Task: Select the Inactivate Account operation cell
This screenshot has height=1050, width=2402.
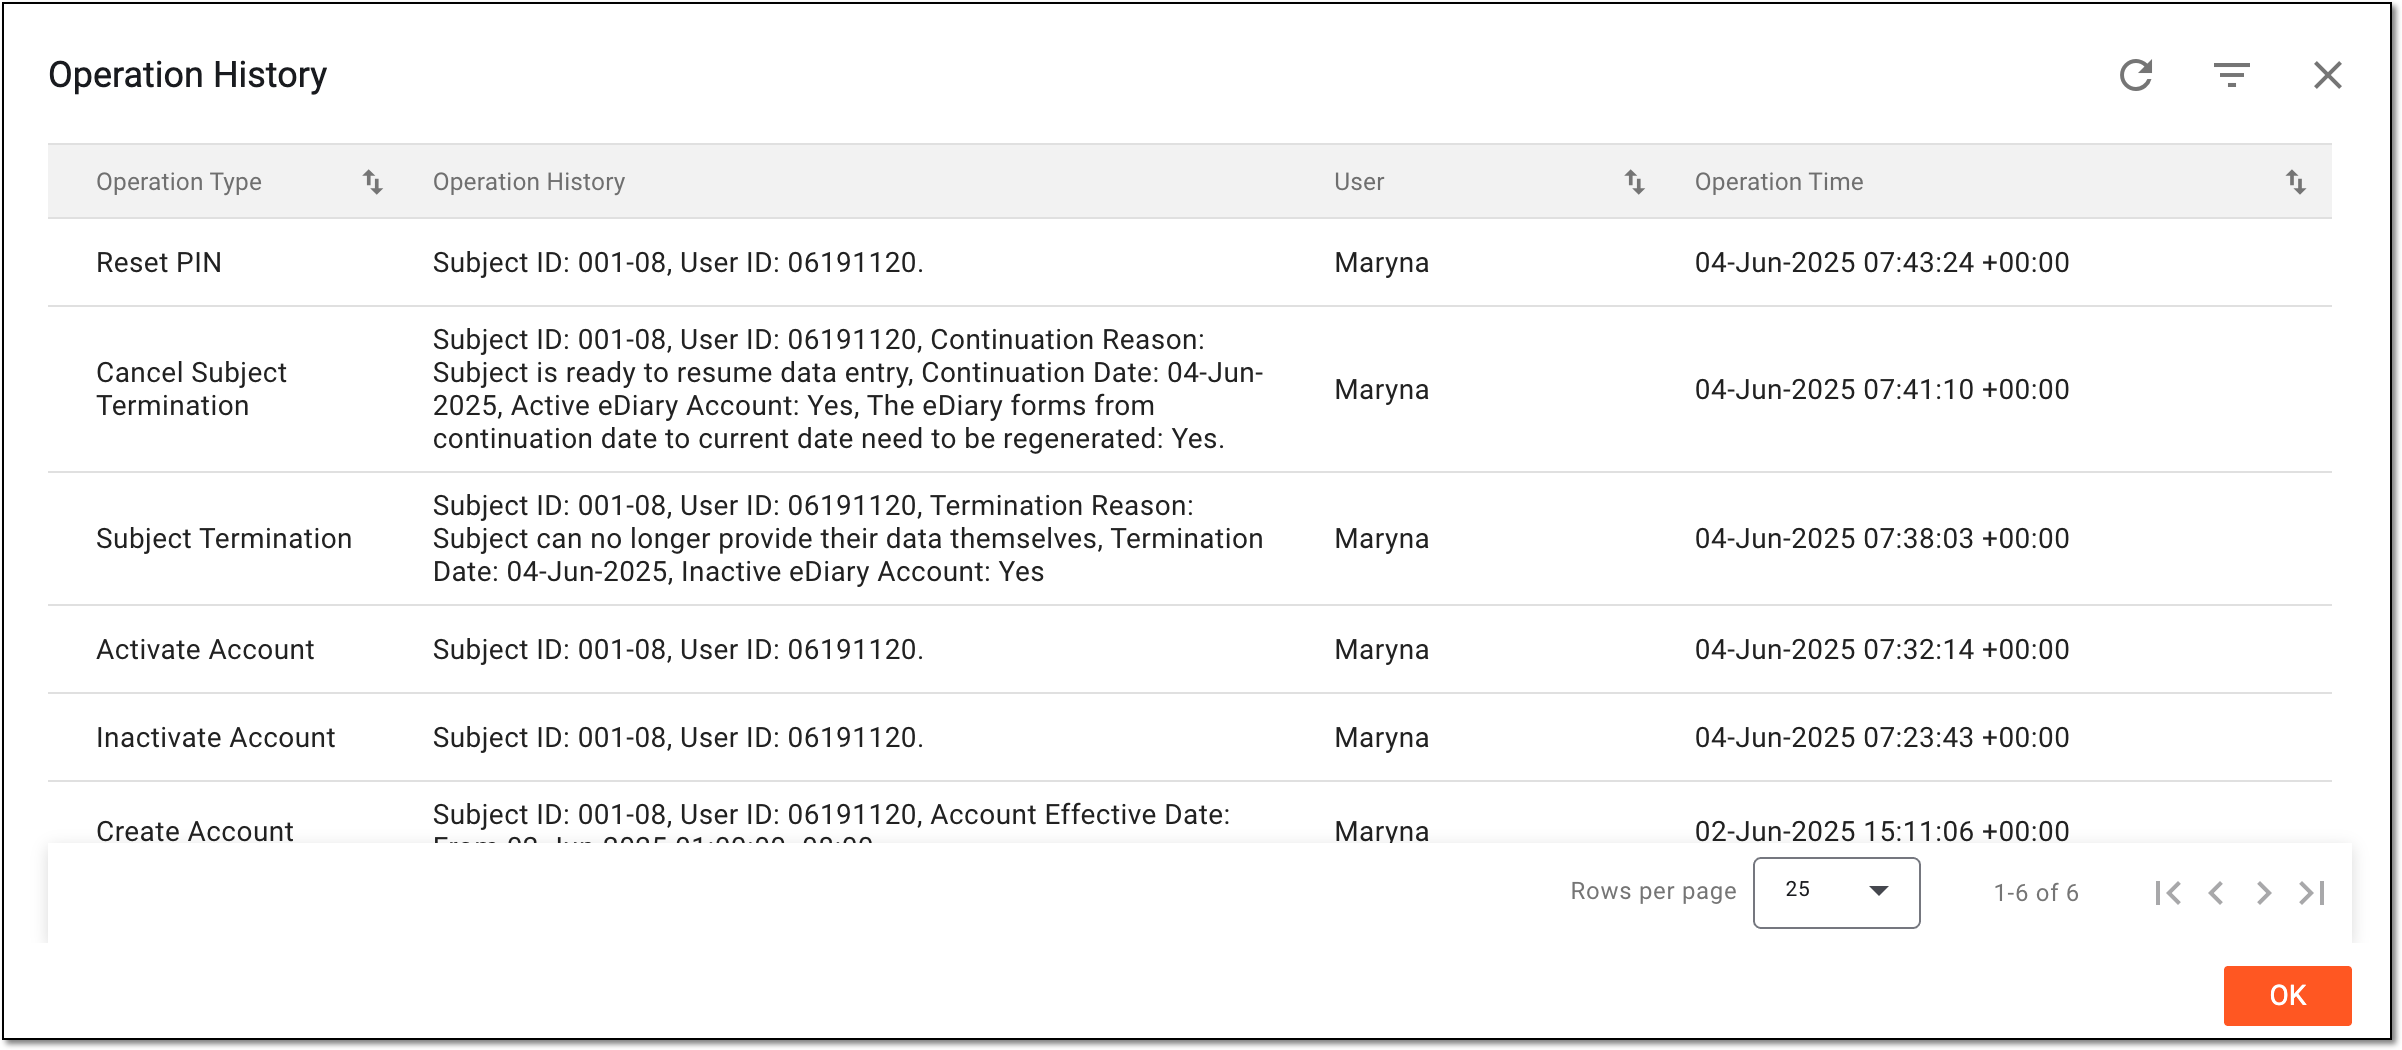Action: (x=216, y=738)
